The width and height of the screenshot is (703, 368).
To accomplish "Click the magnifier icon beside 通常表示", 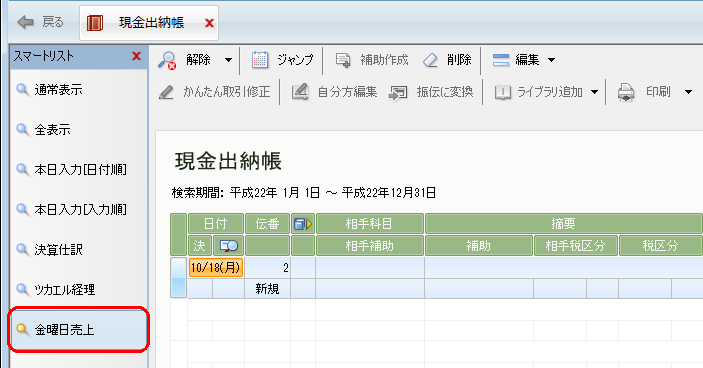I will [22, 90].
